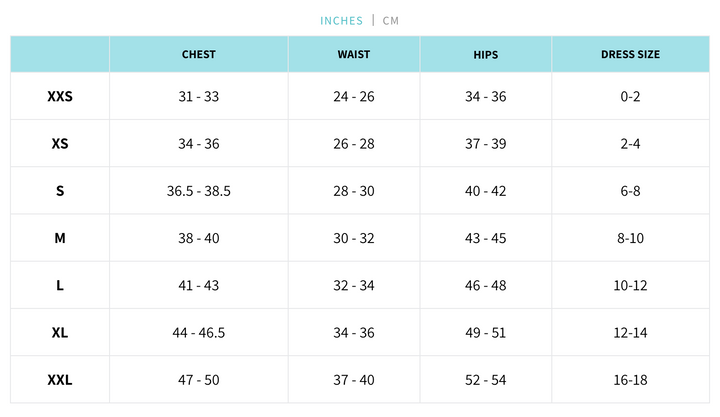The height and width of the screenshot is (417, 720).
Task: Click the DRESS SIZE column header
Action: (x=630, y=54)
